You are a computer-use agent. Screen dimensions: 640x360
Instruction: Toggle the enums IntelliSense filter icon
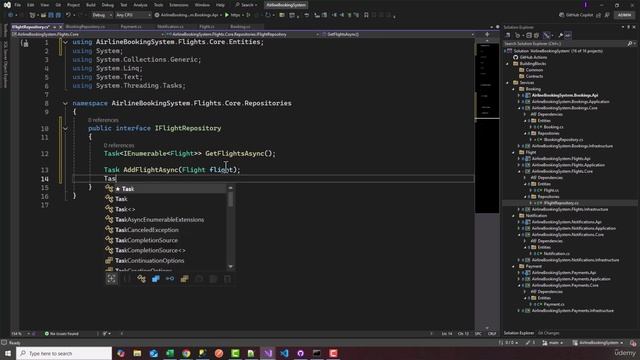point(184,279)
